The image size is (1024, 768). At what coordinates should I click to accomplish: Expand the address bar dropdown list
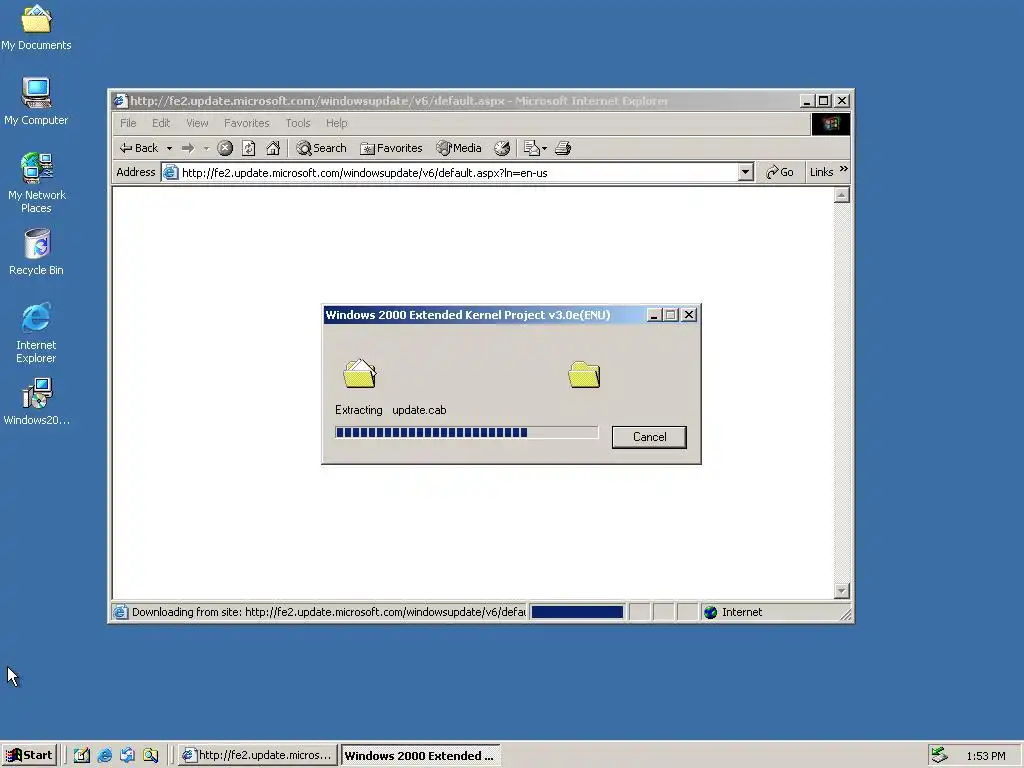pyautogui.click(x=745, y=172)
